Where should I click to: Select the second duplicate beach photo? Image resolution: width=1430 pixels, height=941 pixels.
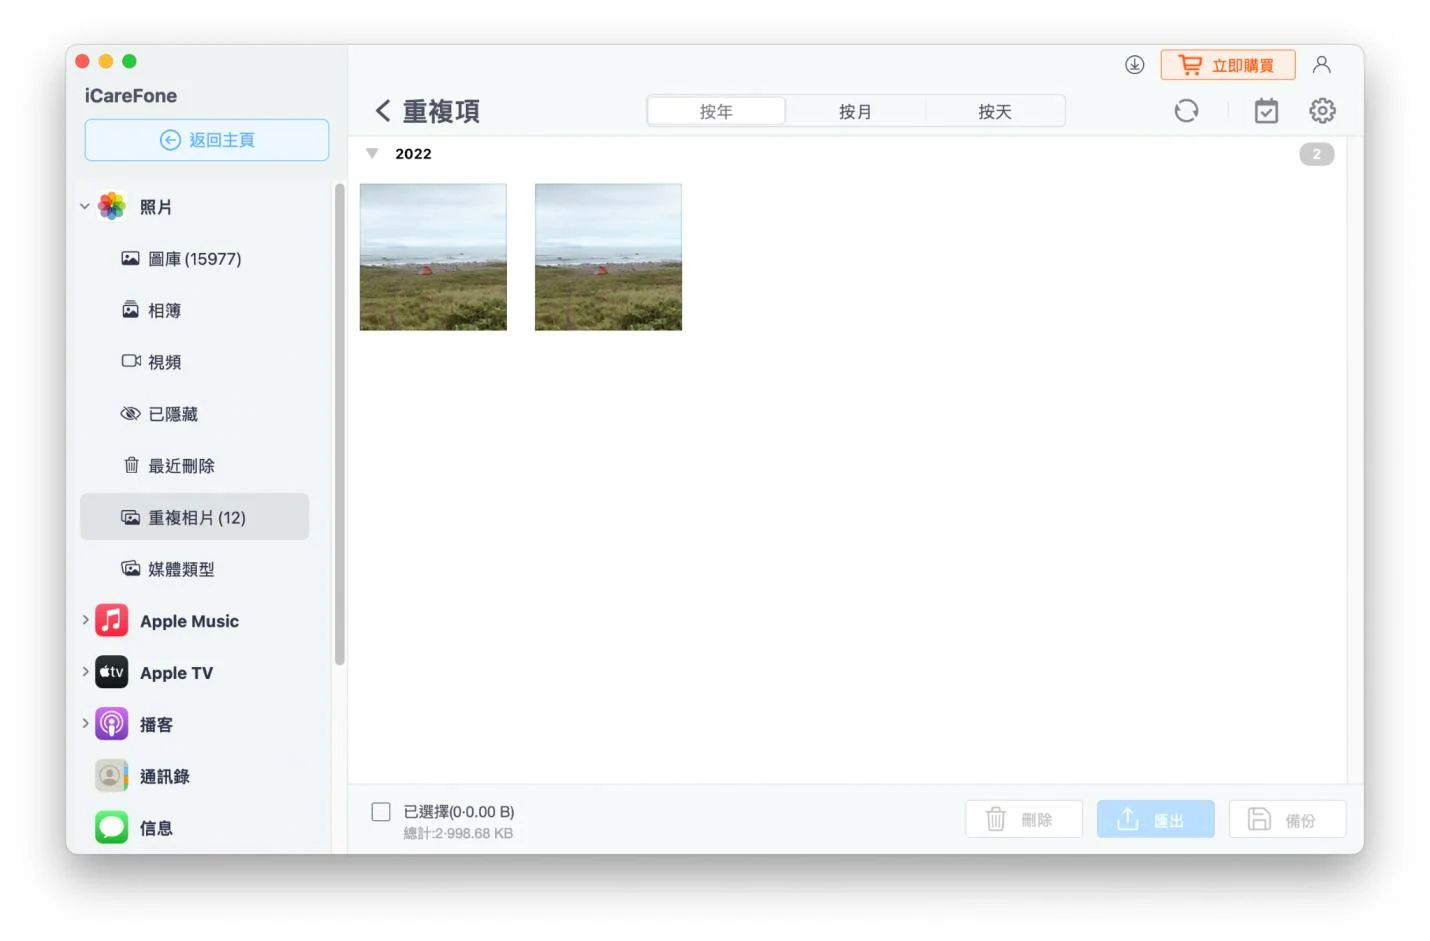[608, 257]
